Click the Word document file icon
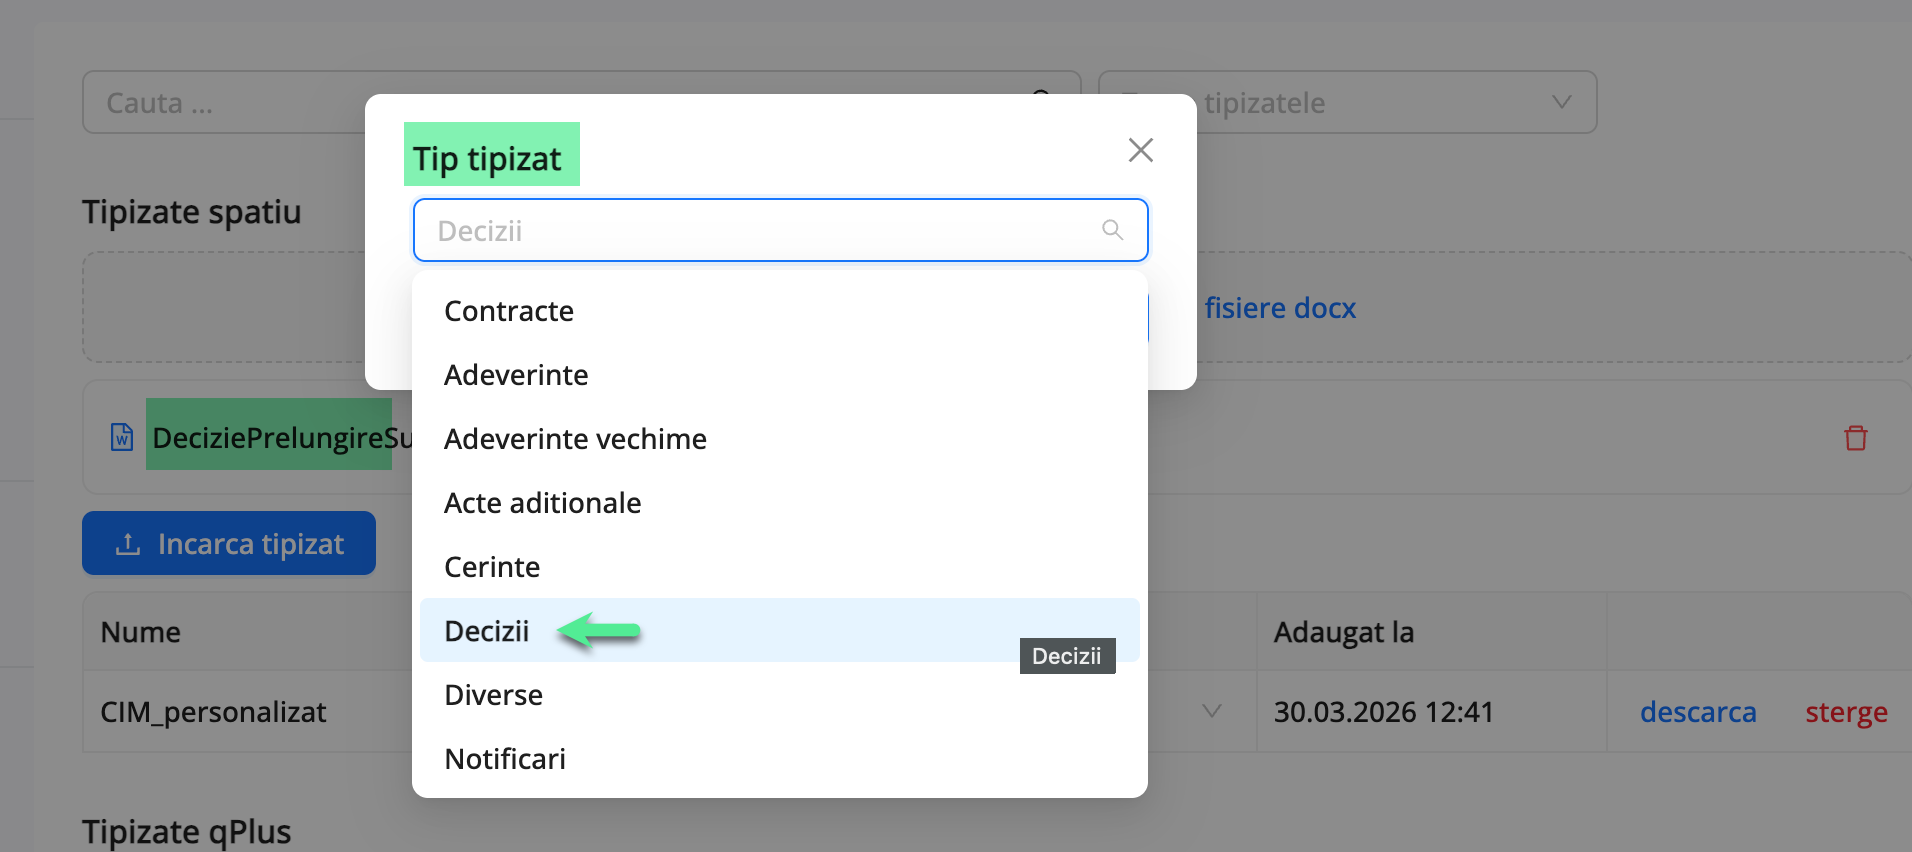 (122, 437)
